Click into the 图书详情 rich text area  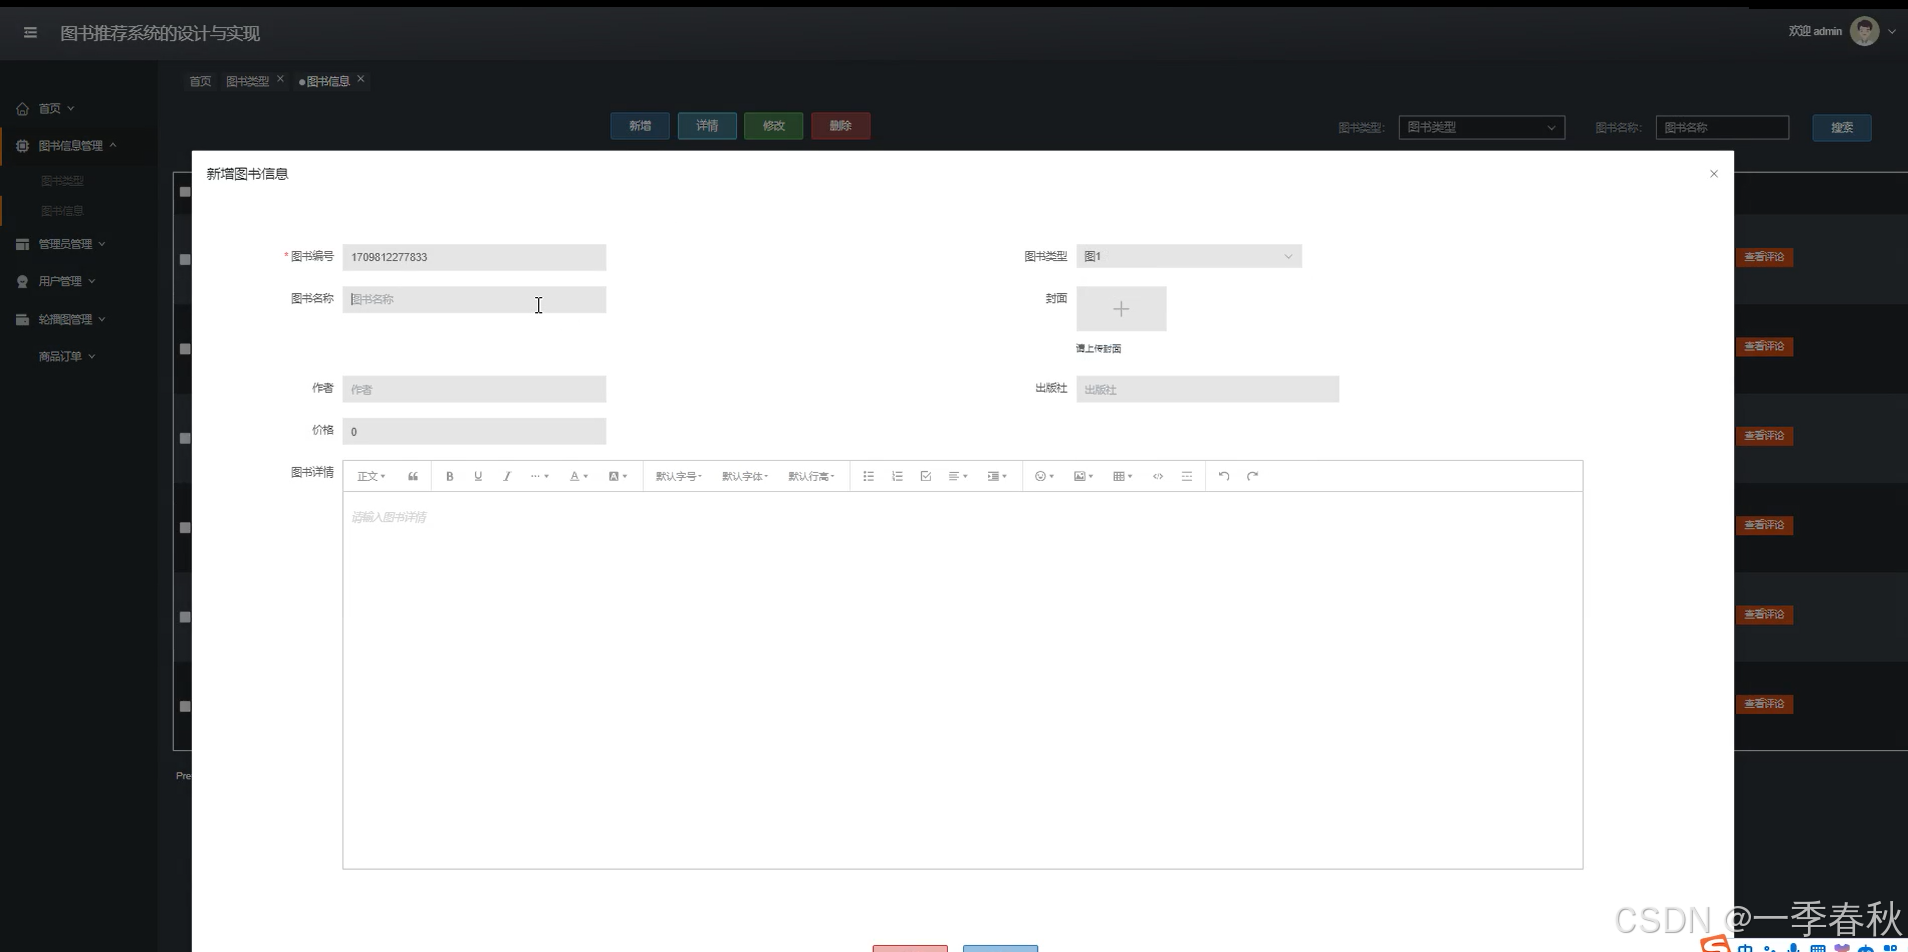[962, 680]
